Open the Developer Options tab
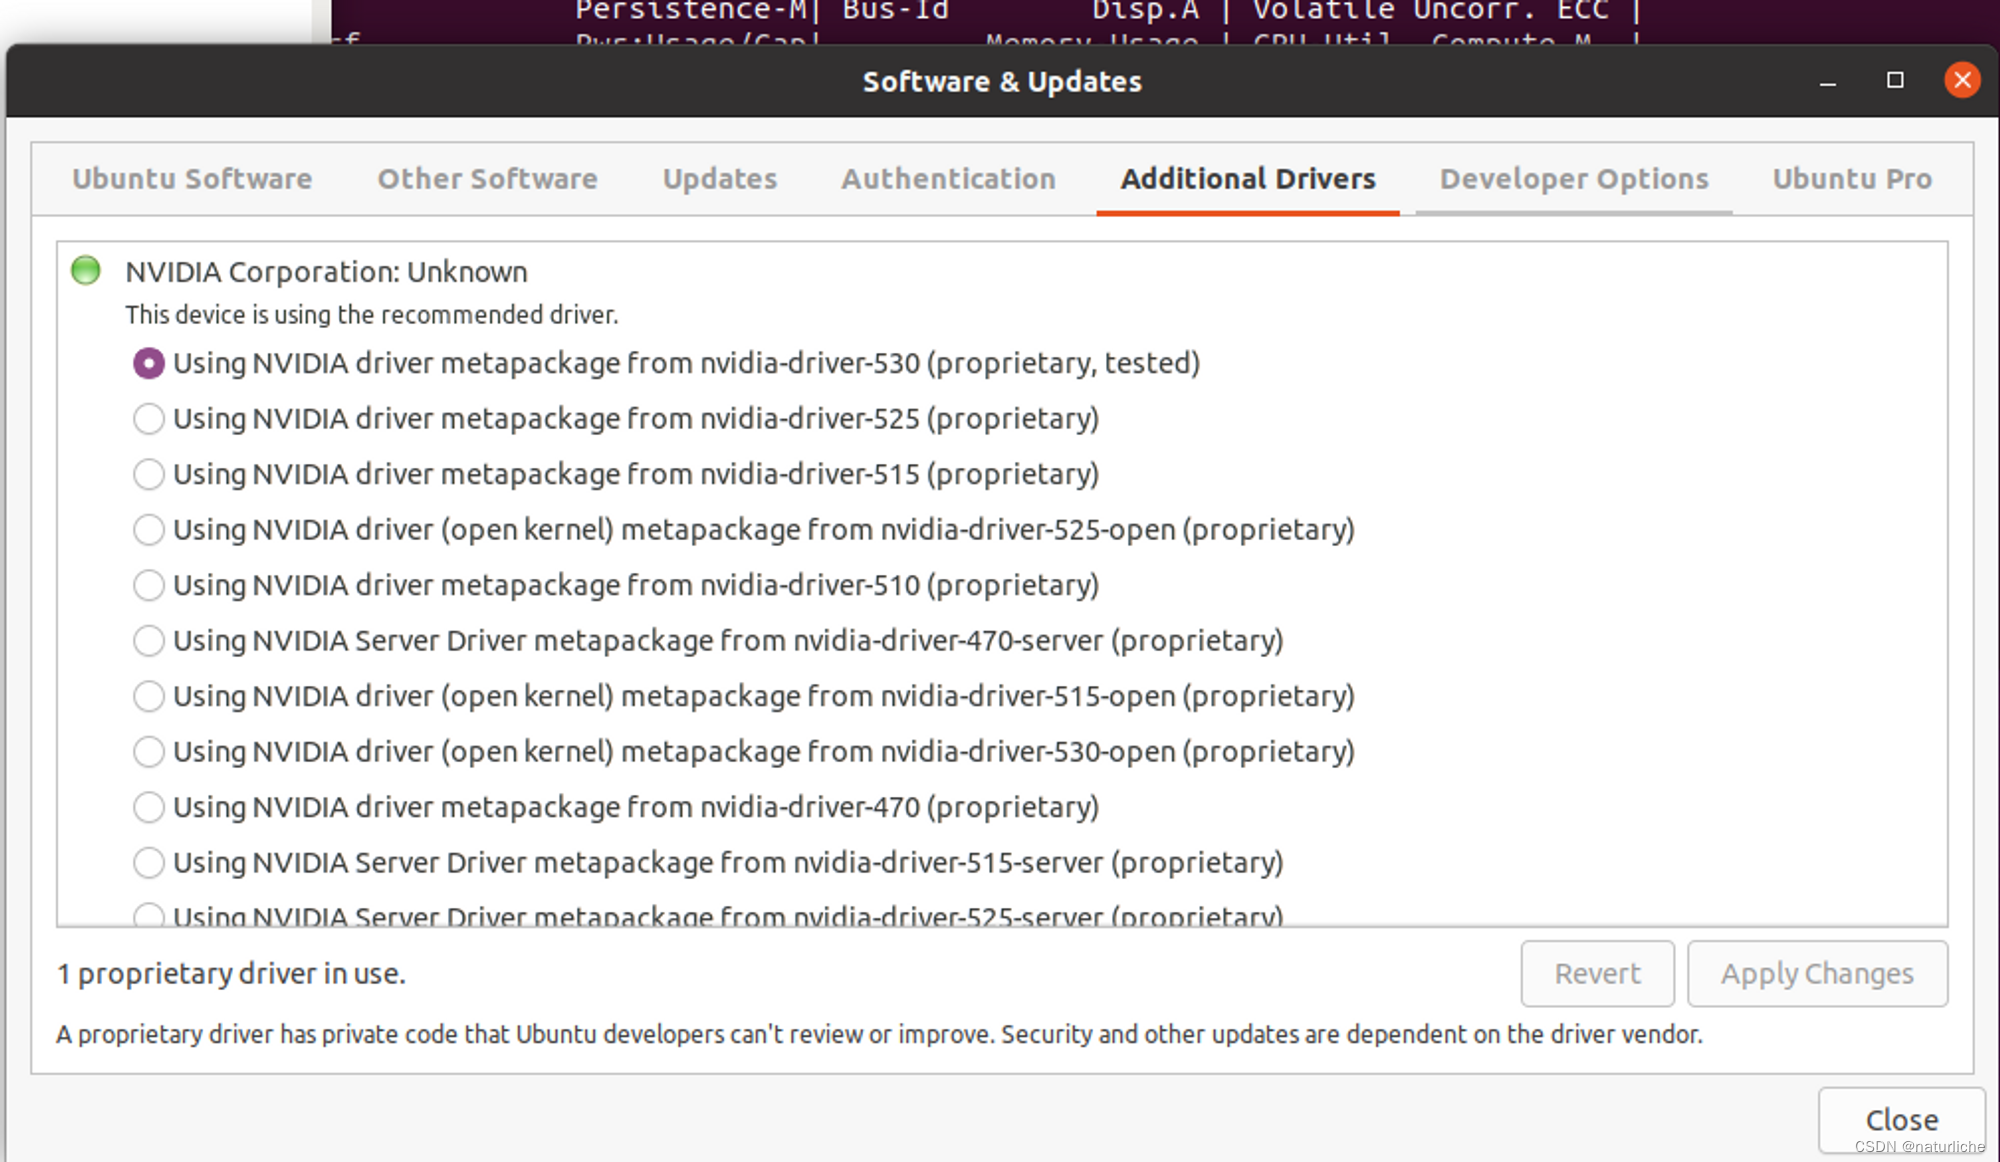The width and height of the screenshot is (2000, 1162). [x=1574, y=179]
